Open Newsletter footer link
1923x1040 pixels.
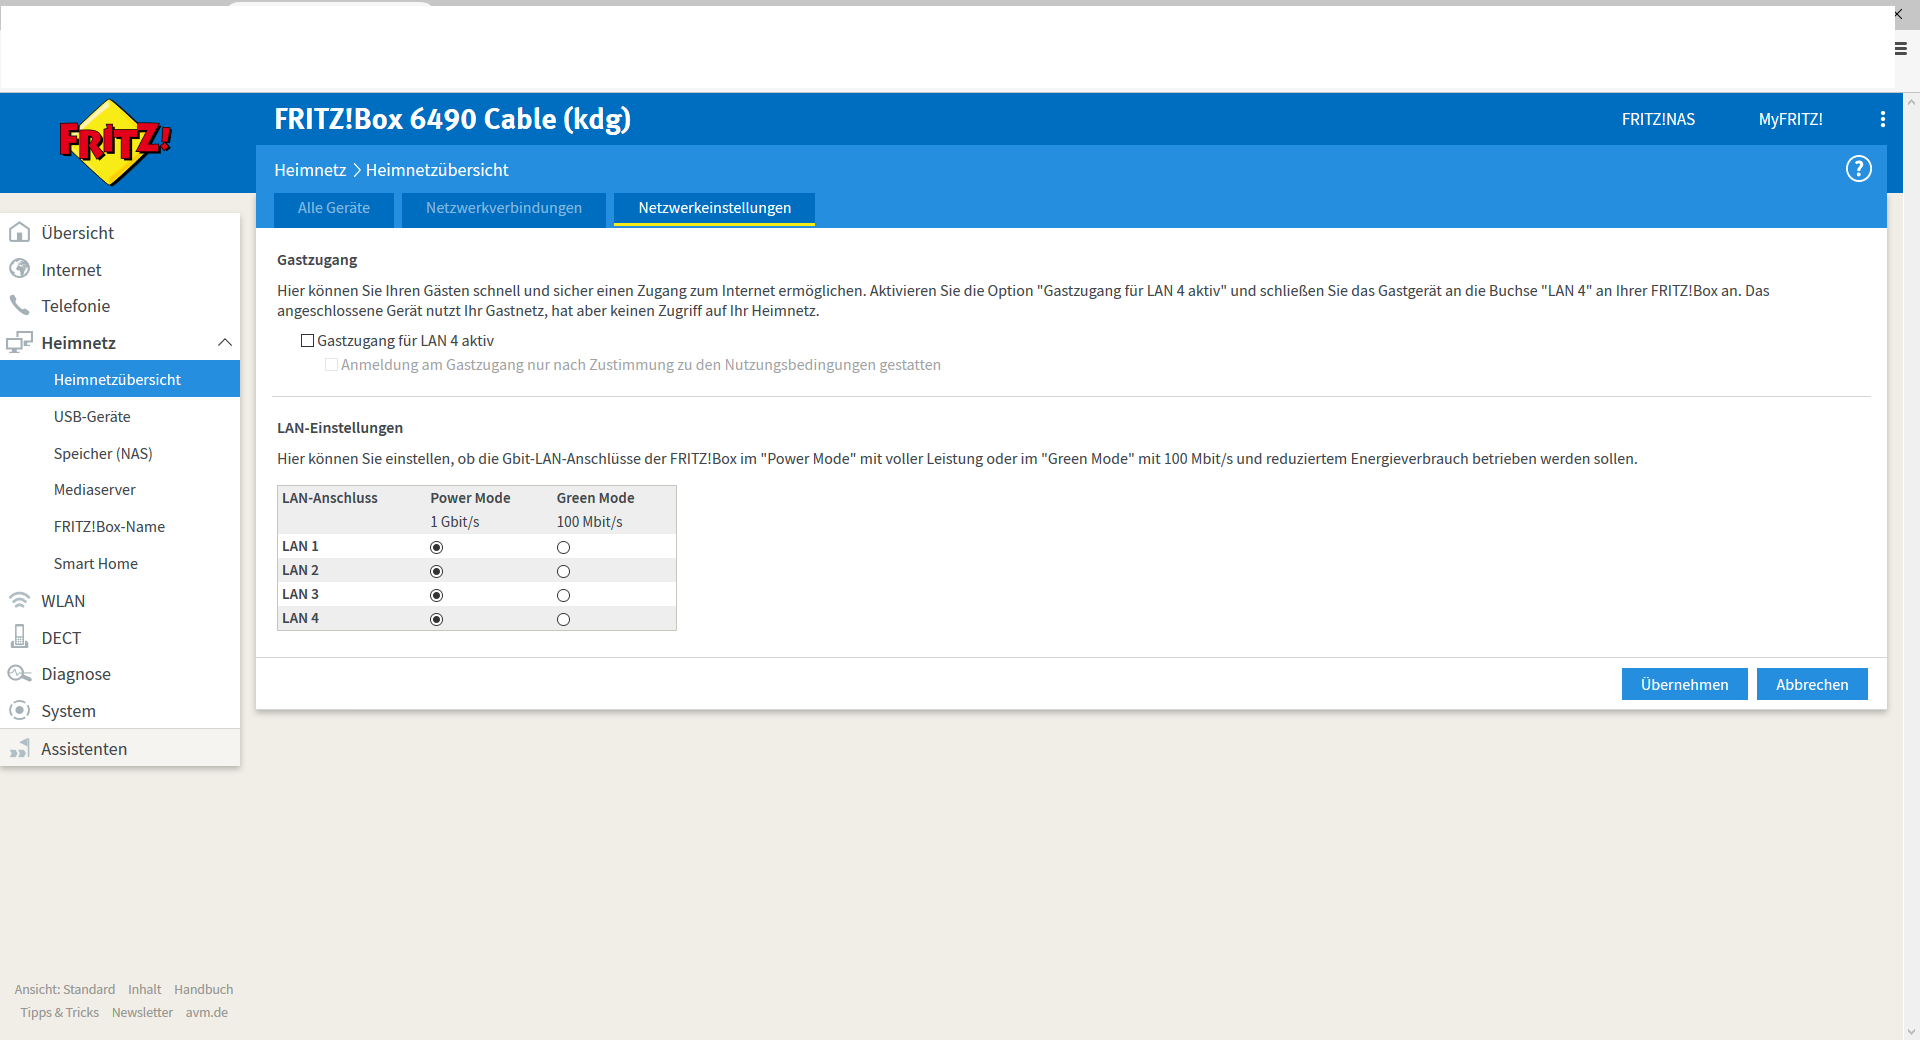(142, 1012)
